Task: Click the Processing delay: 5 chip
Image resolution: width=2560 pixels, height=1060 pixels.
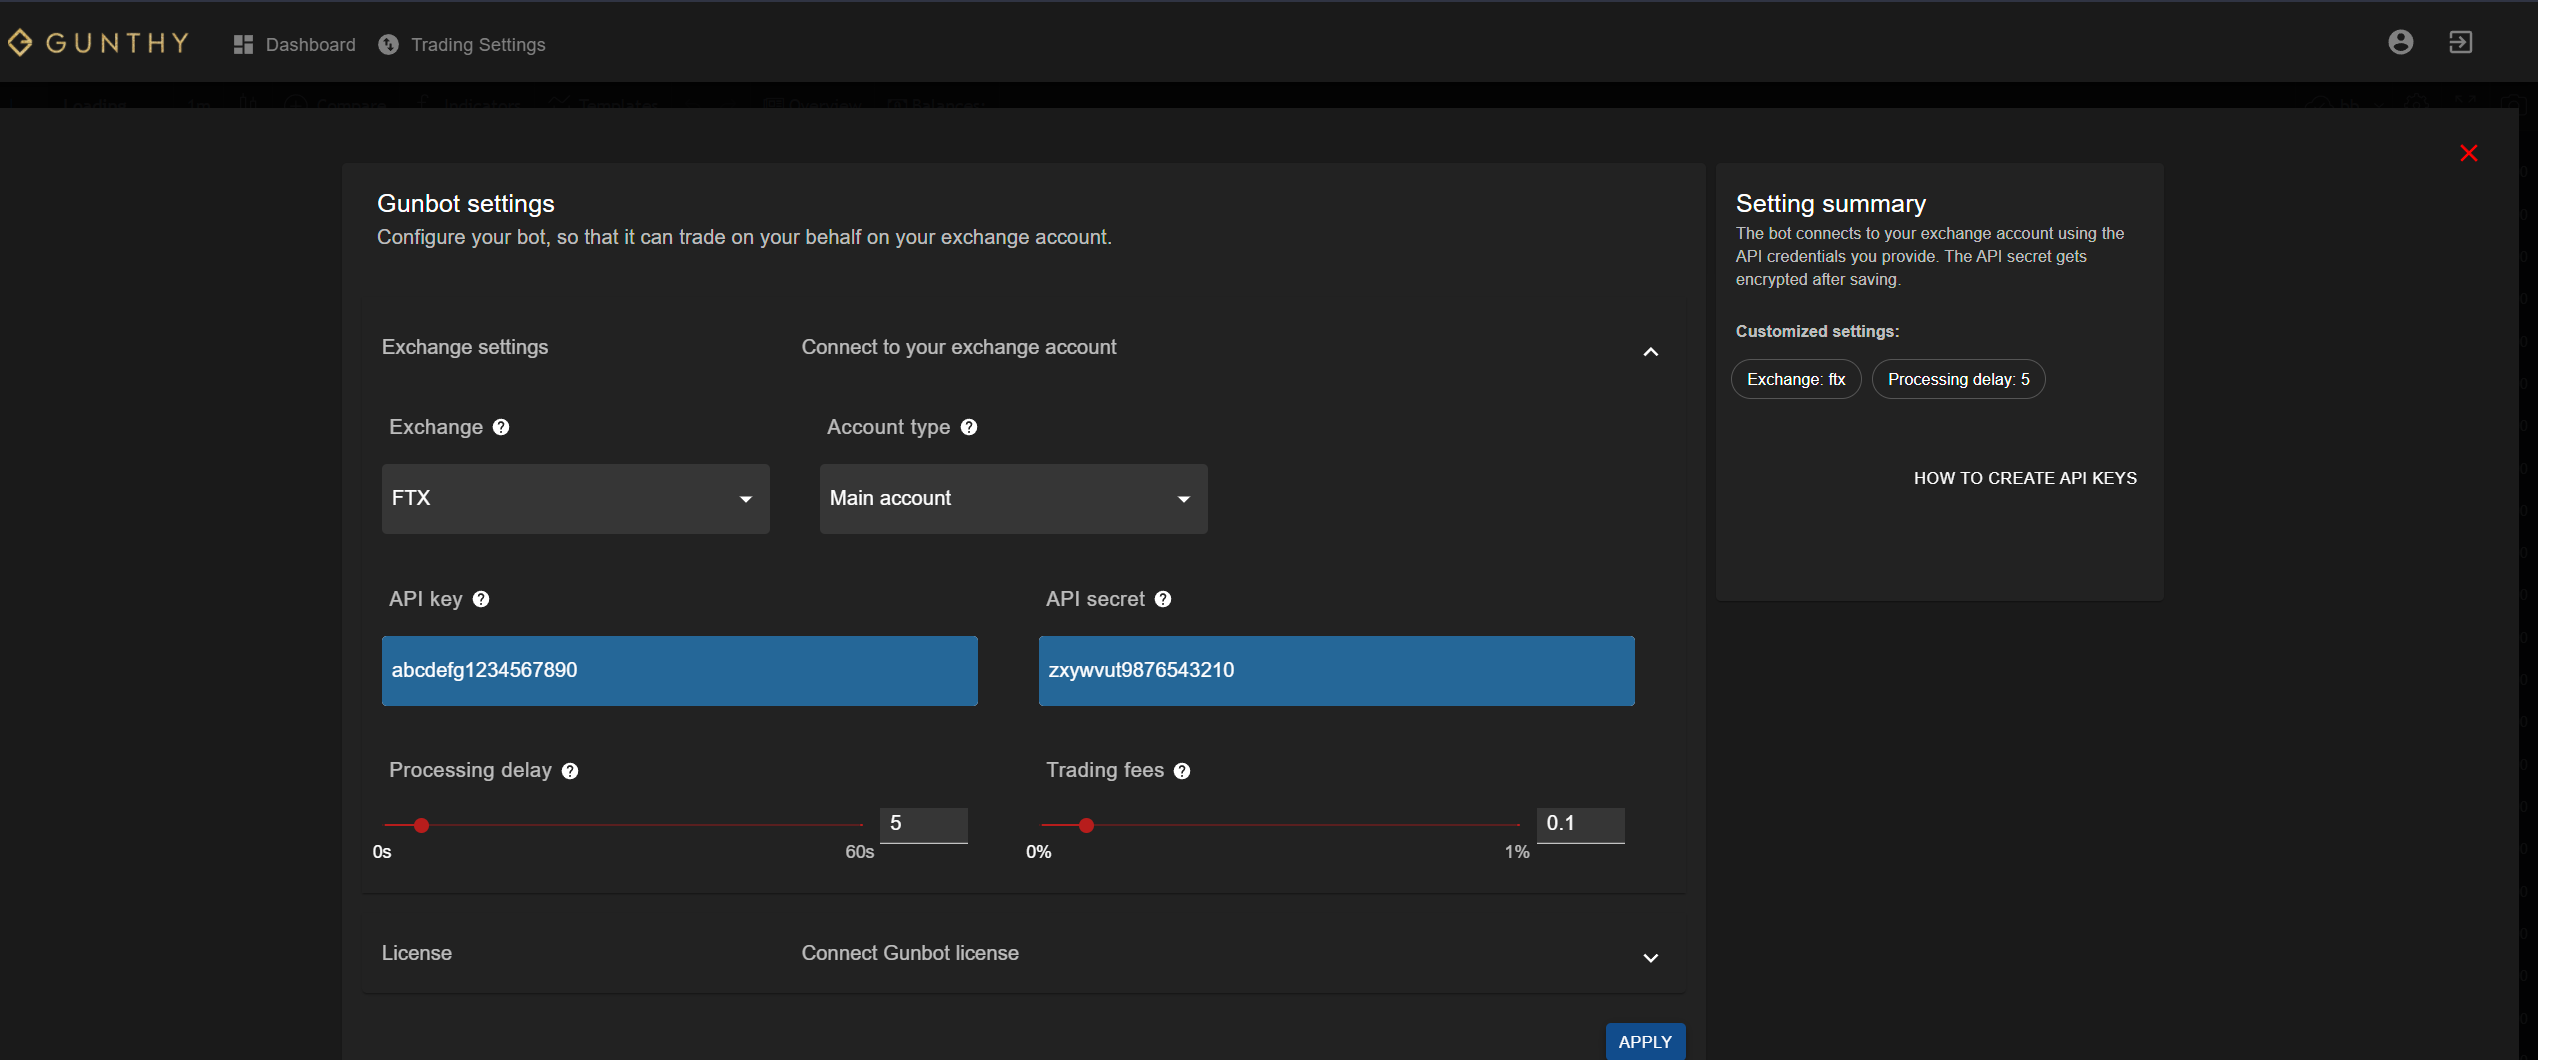Action: pos(1958,379)
